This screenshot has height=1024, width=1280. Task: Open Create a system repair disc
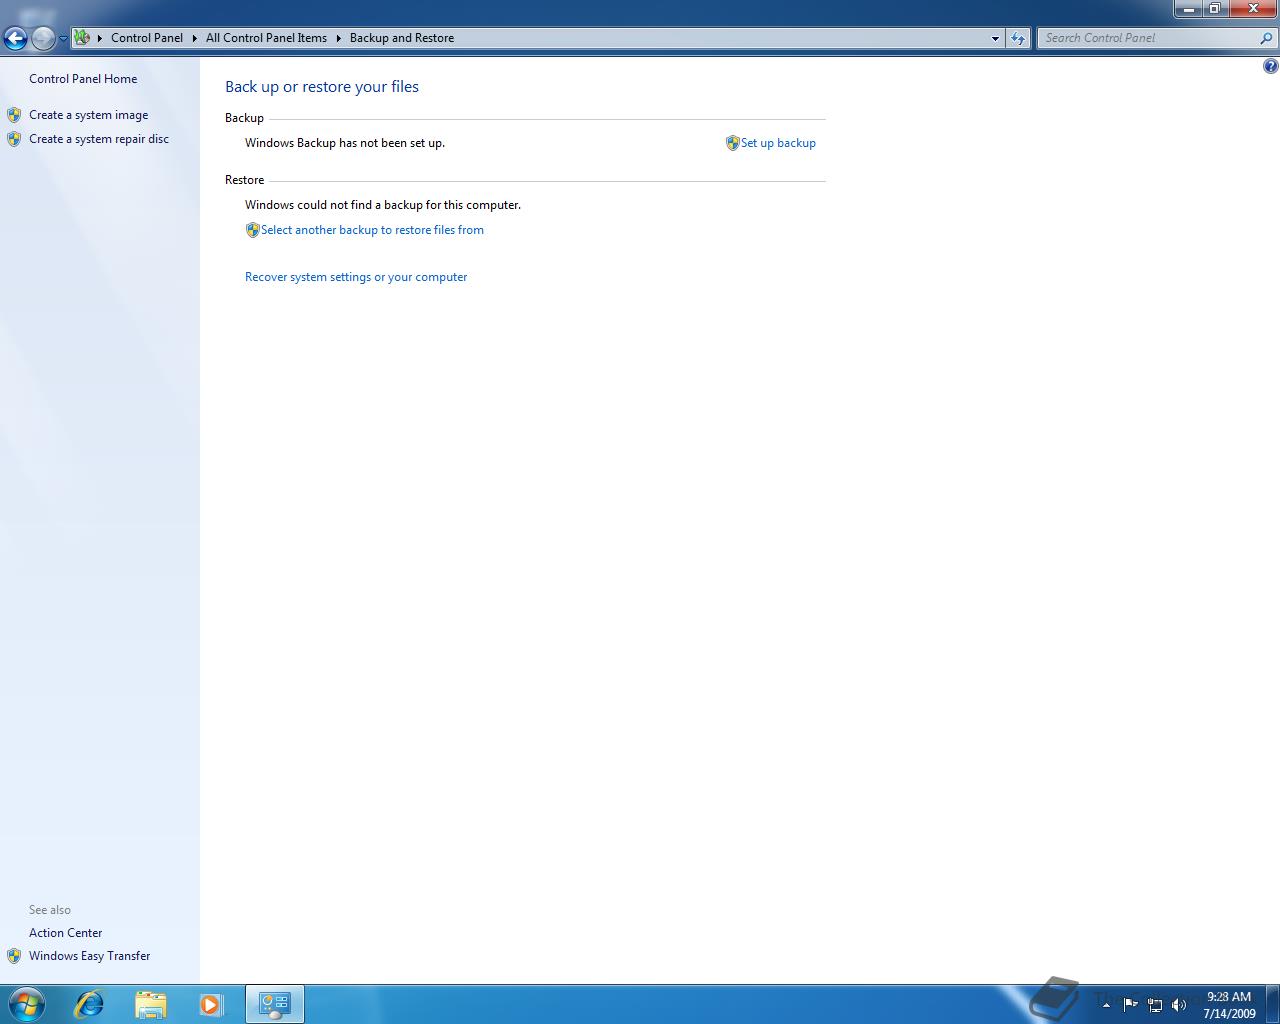coord(99,139)
